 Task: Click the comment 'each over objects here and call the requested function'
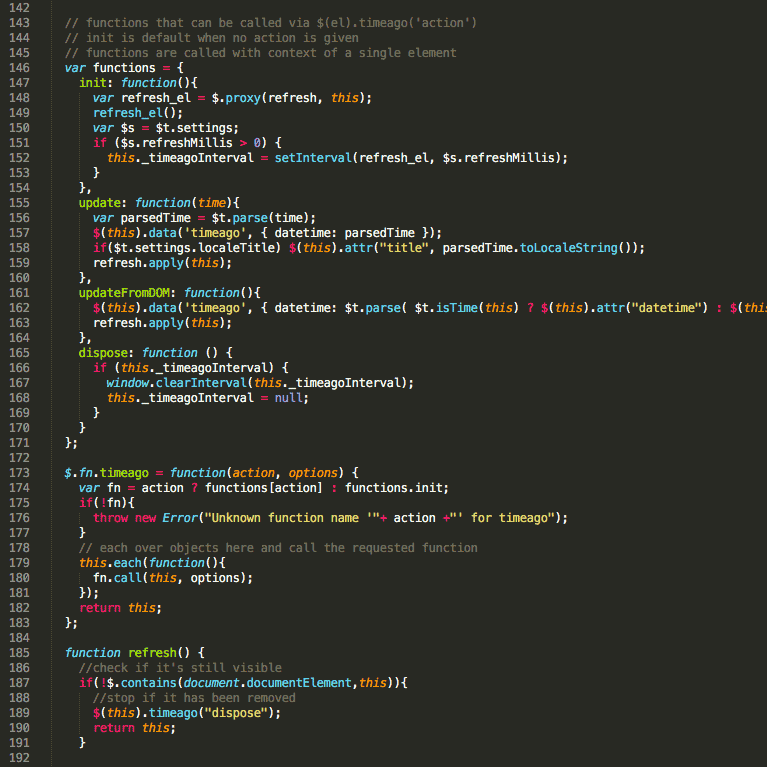tap(278, 548)
